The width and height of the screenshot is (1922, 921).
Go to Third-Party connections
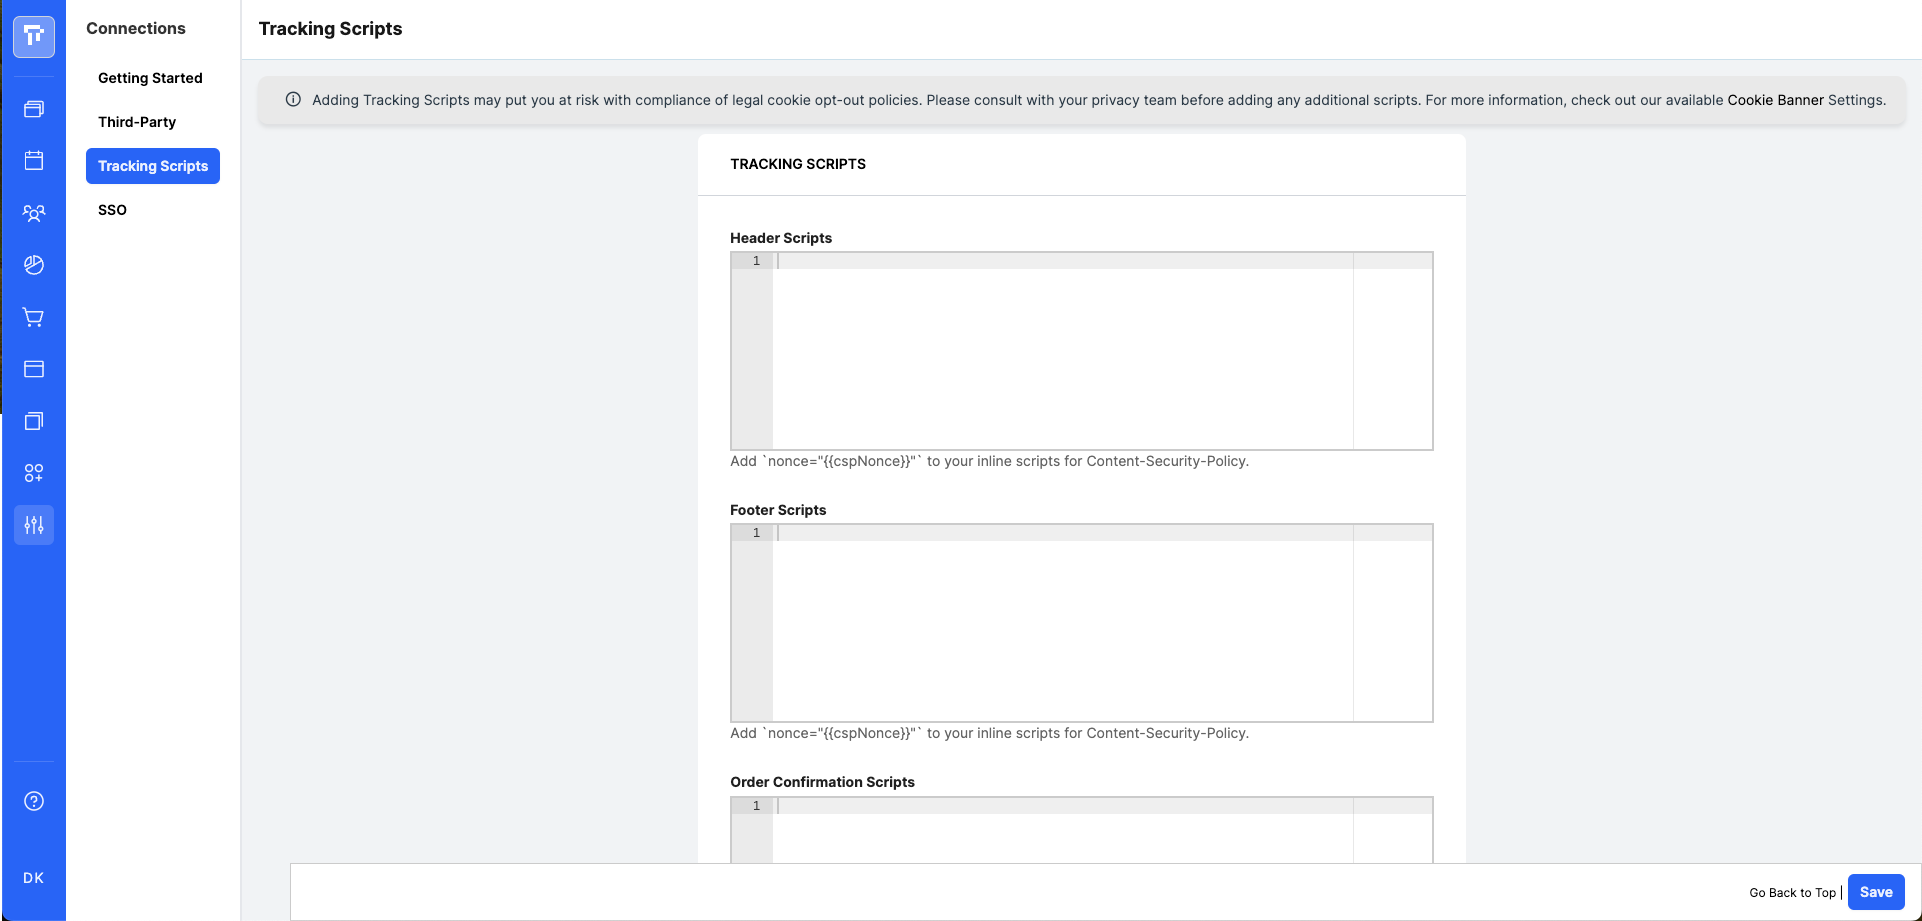tap(137, 122)
